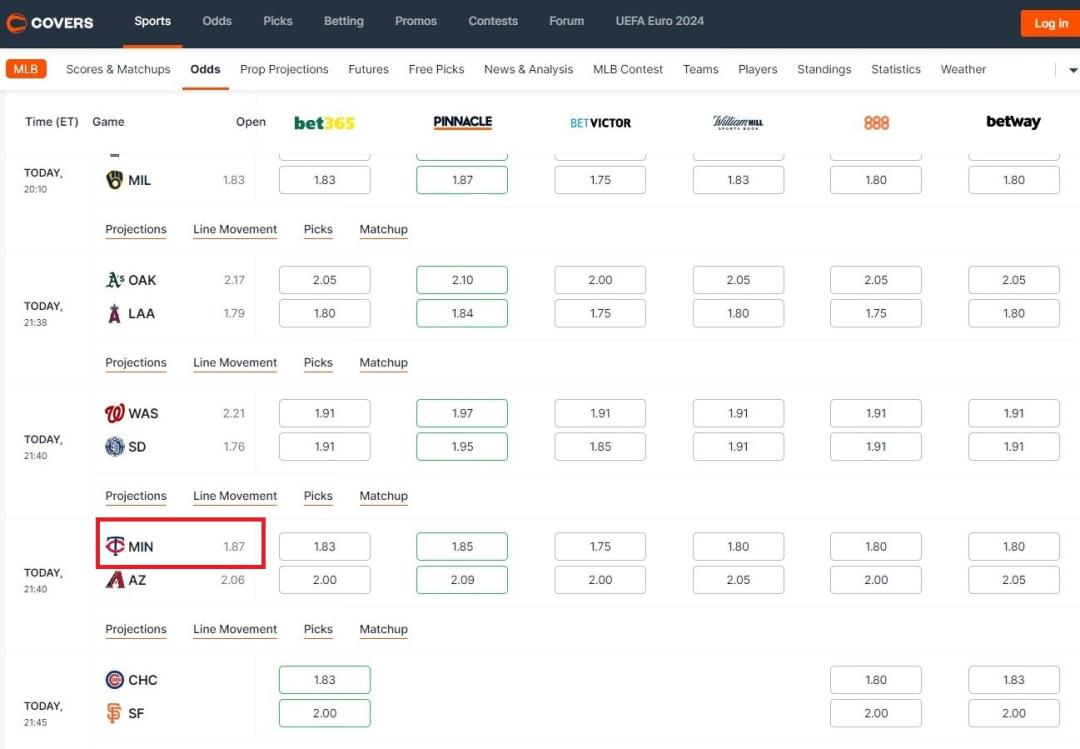This screenshot has height=749, width=1080.
Task: Click the San Diego Padres logo
Action: [x=114, y=447]
